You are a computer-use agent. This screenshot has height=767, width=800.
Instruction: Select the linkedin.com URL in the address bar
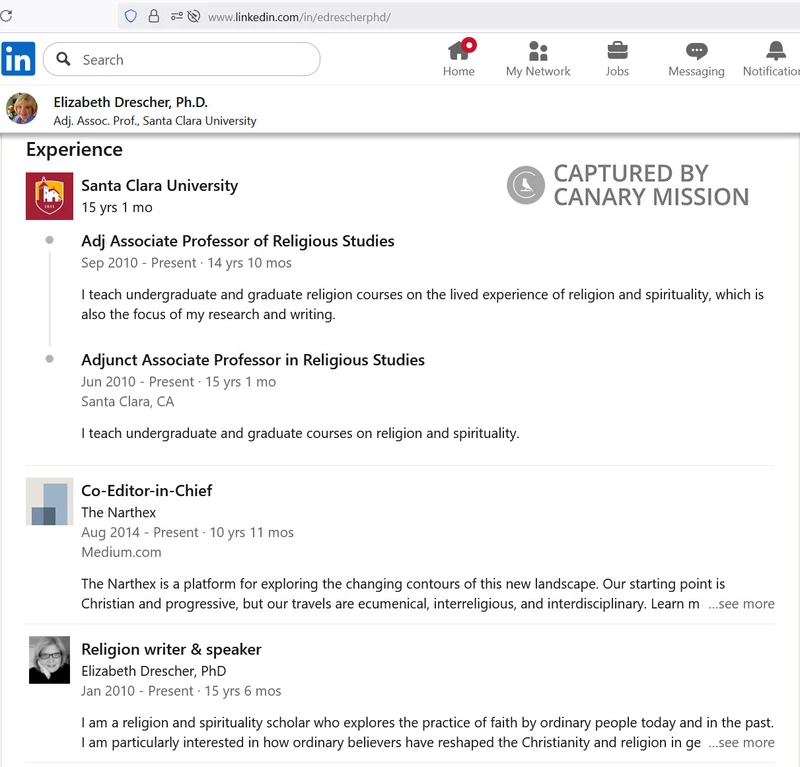click(x=299, y=17)
